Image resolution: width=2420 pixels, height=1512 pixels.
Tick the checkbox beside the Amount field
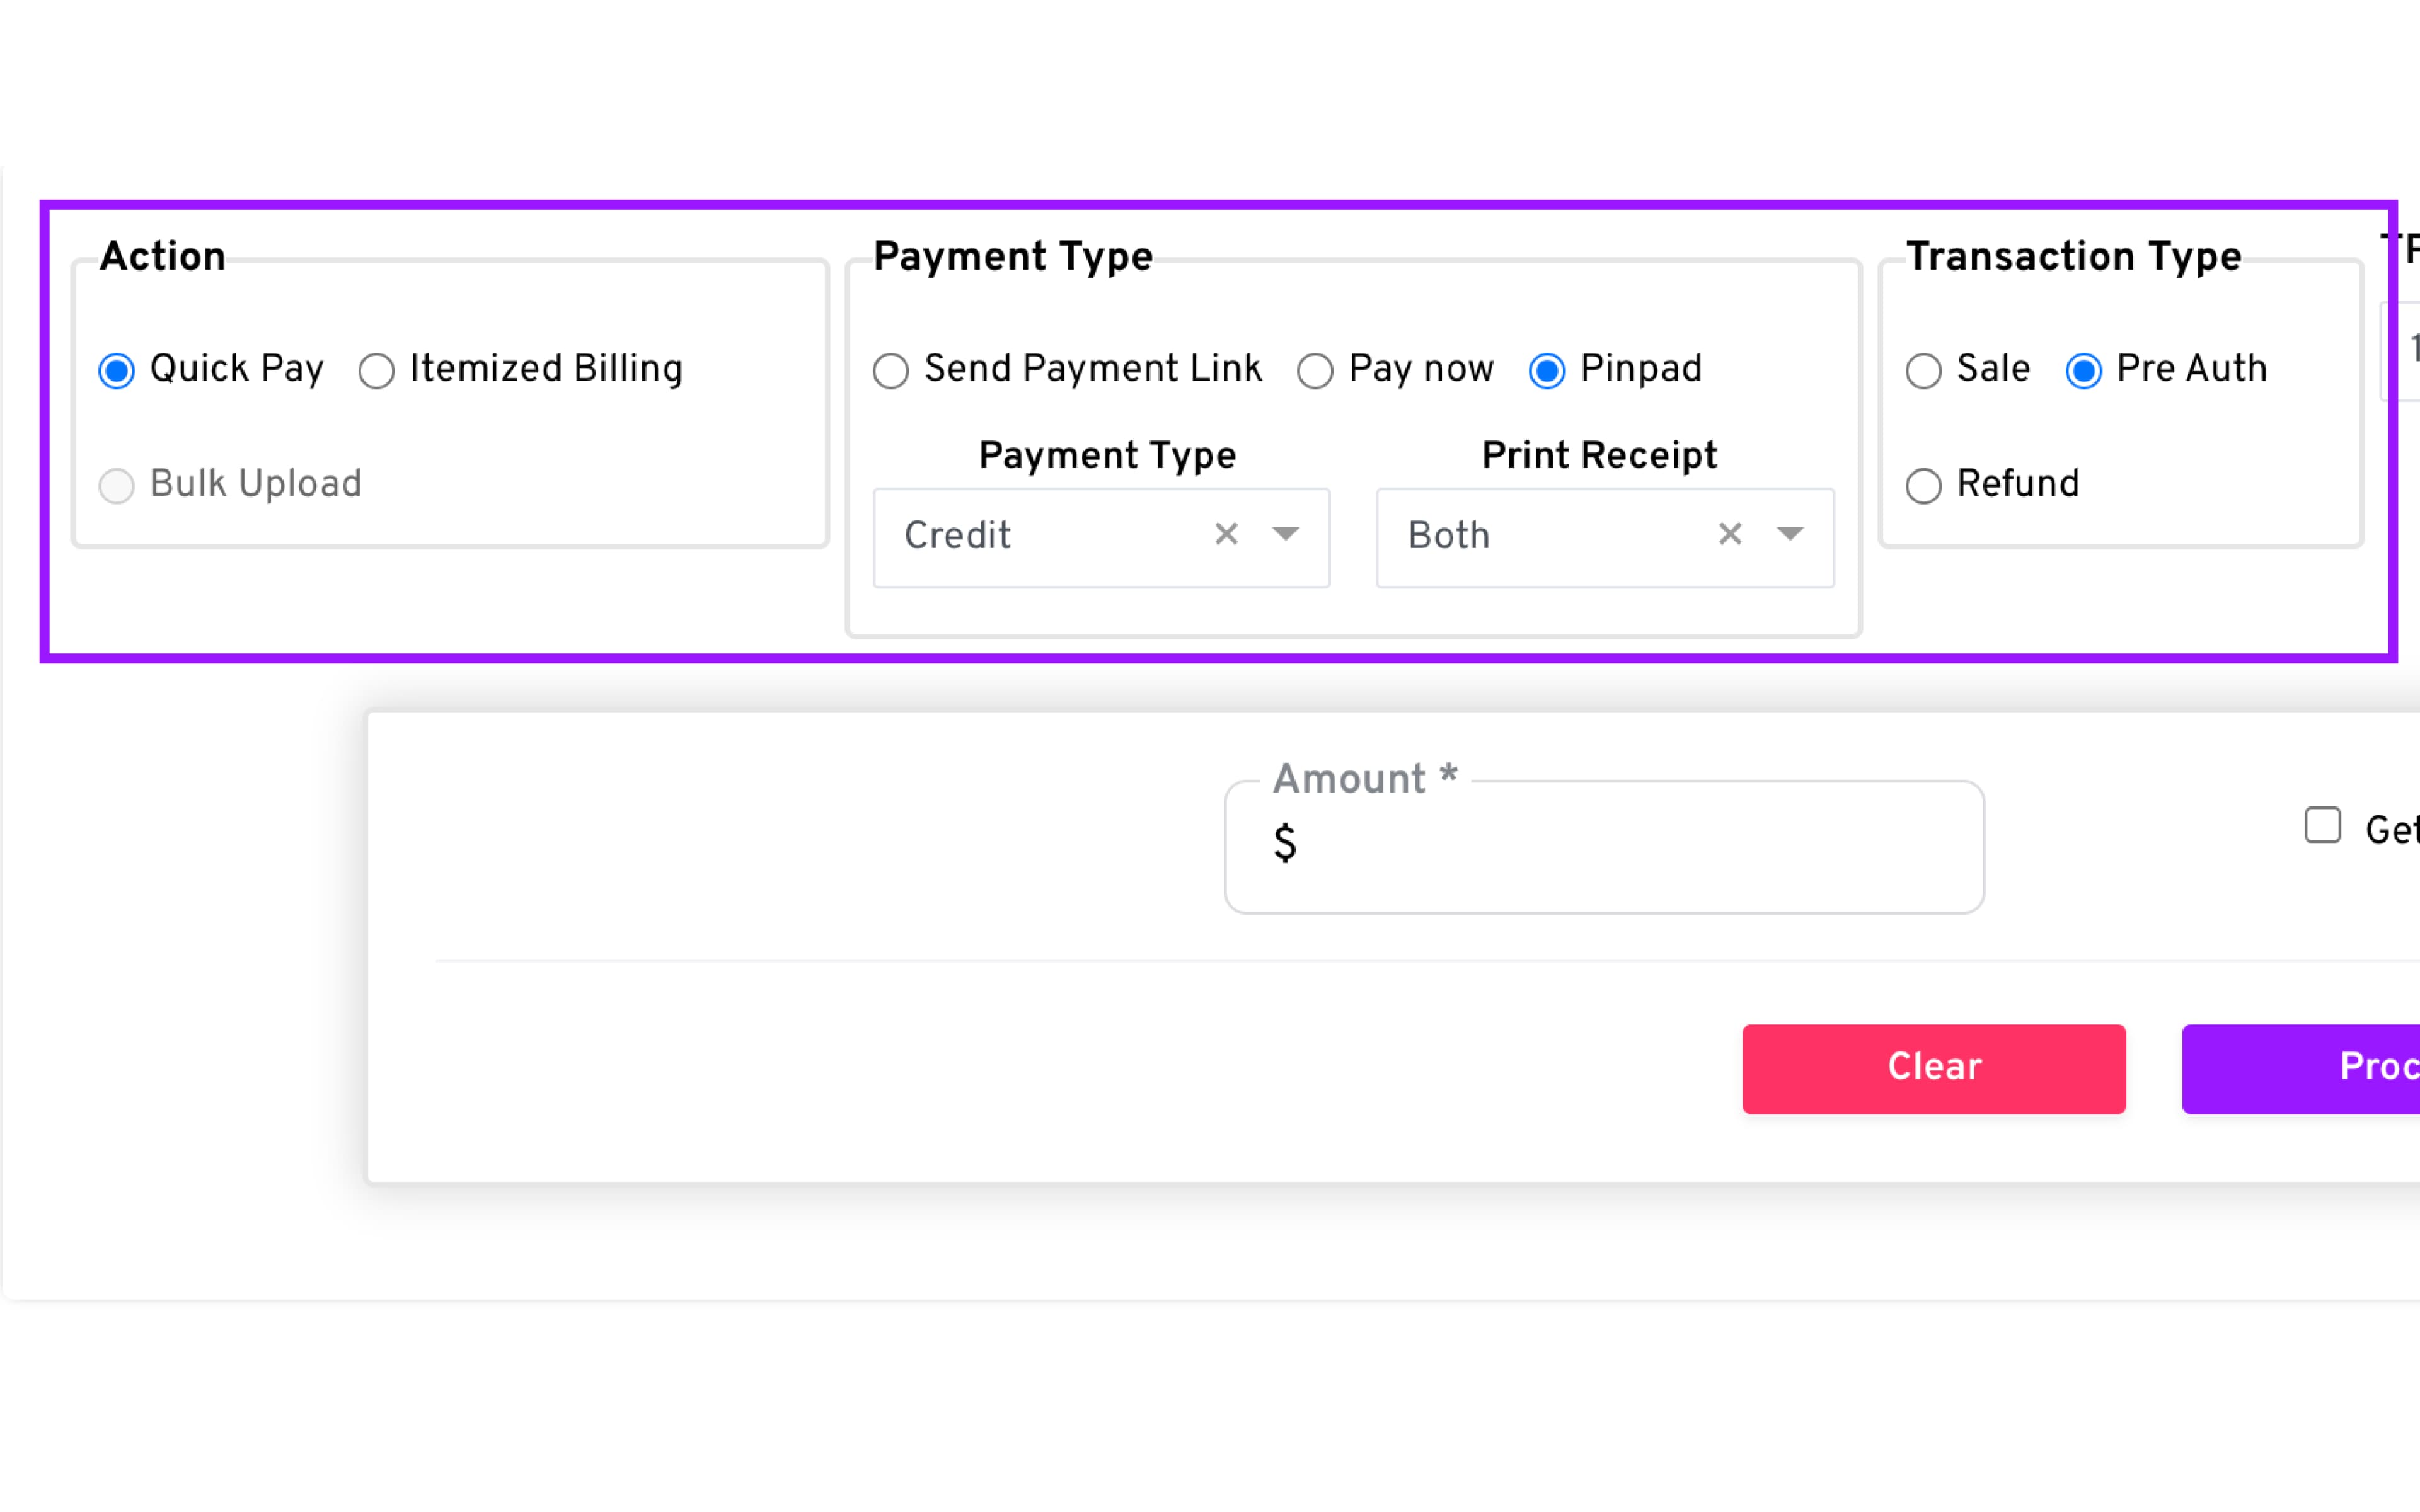click(2322, 826)
